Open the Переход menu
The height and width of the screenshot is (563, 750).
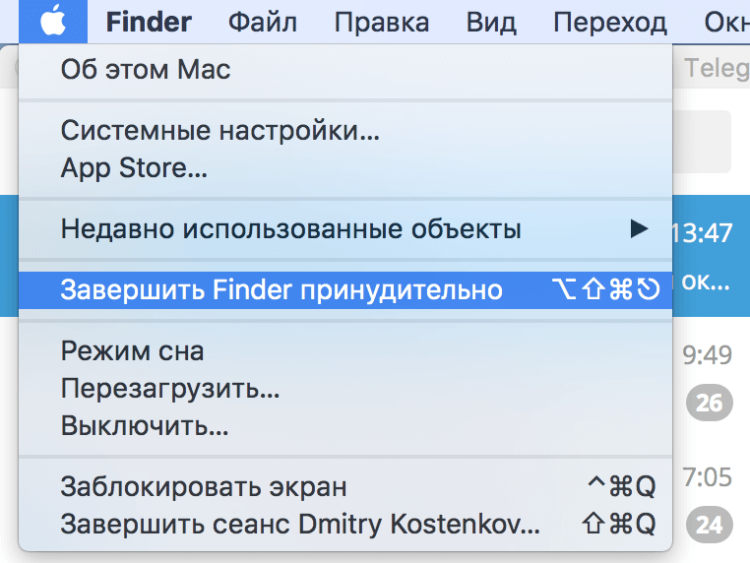(x=610, y=22)
